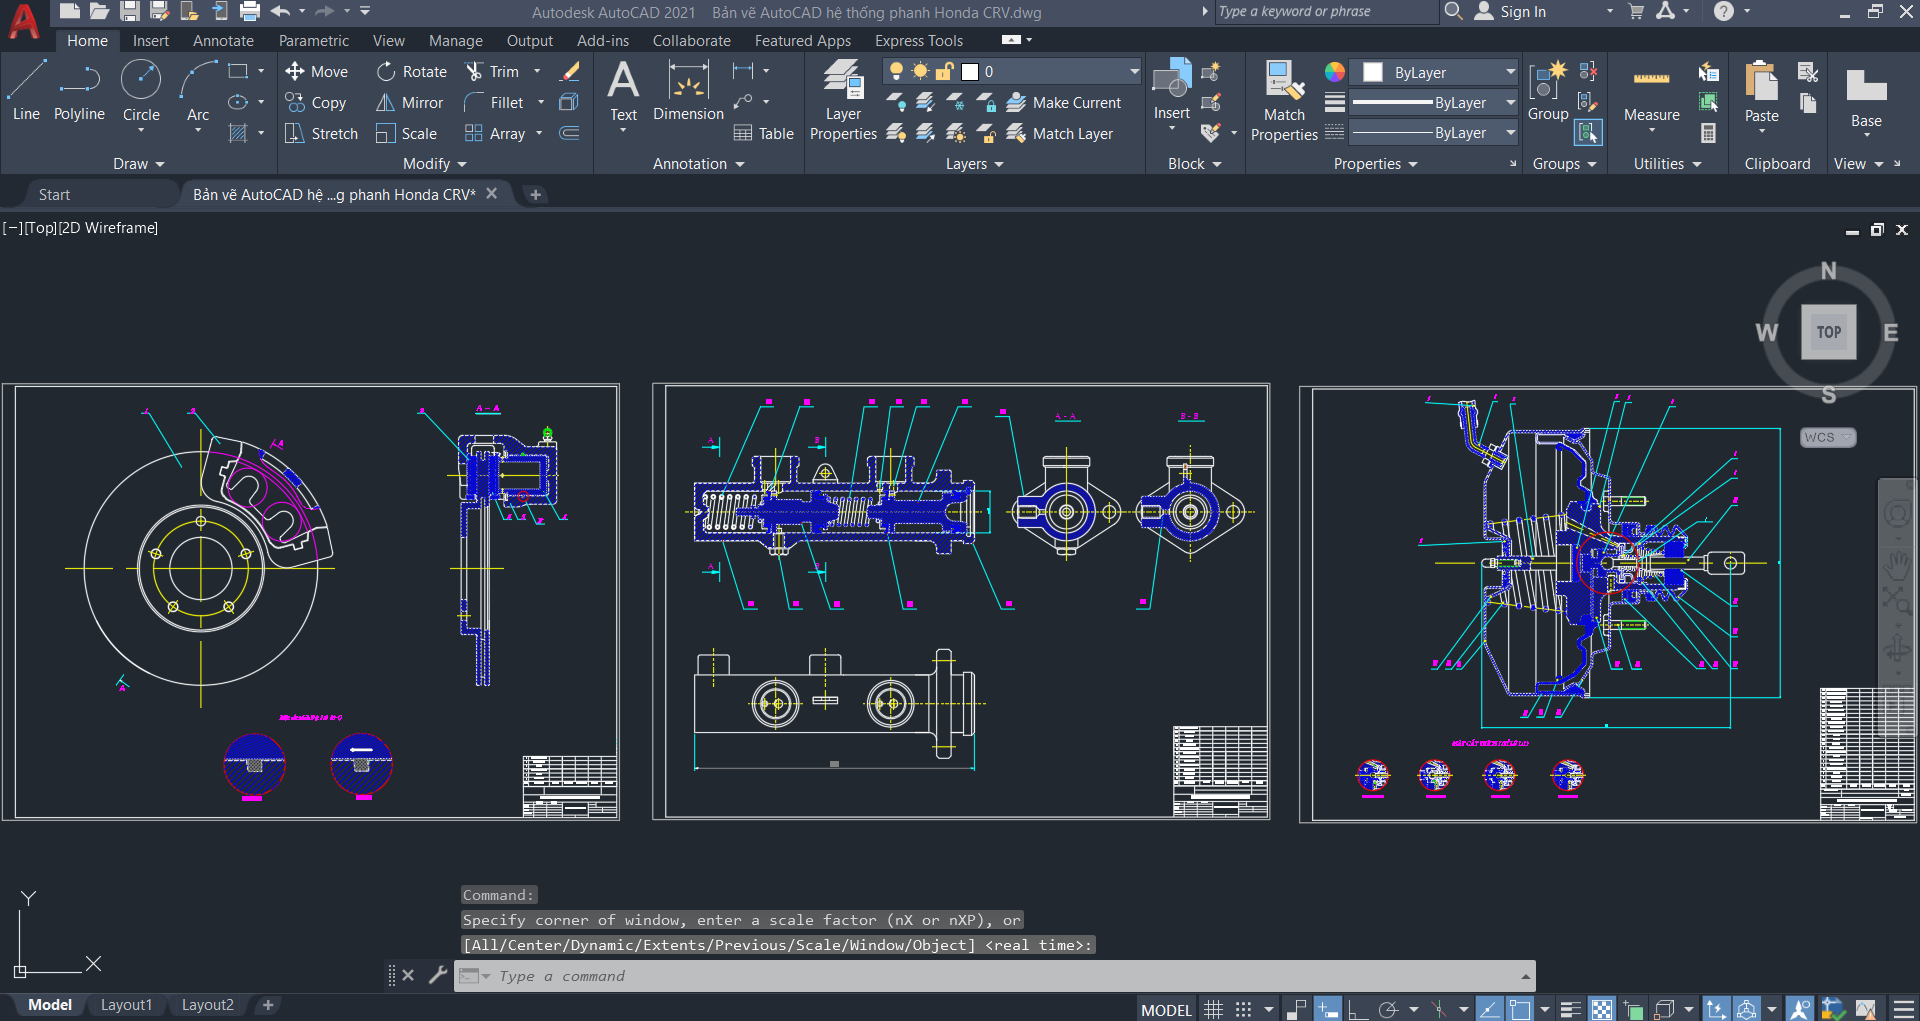Select the Arc draw tool
This screenshot has height=1021, width=1920.
(198, 92)
